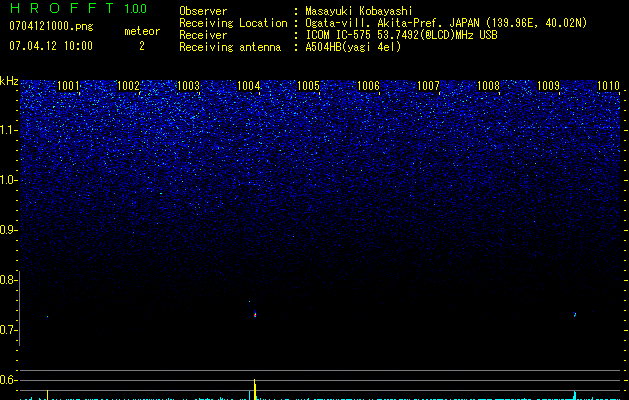This screenshot has height=400, width=629.
Task: Click the 1004 minute marker
Action: coord(248,86)
